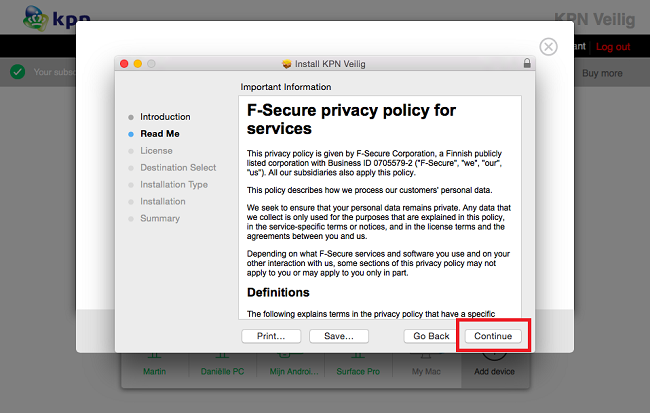650x413 pixels.
Task: Click the lock icon in the installer title bar
Action: (527, 64)
